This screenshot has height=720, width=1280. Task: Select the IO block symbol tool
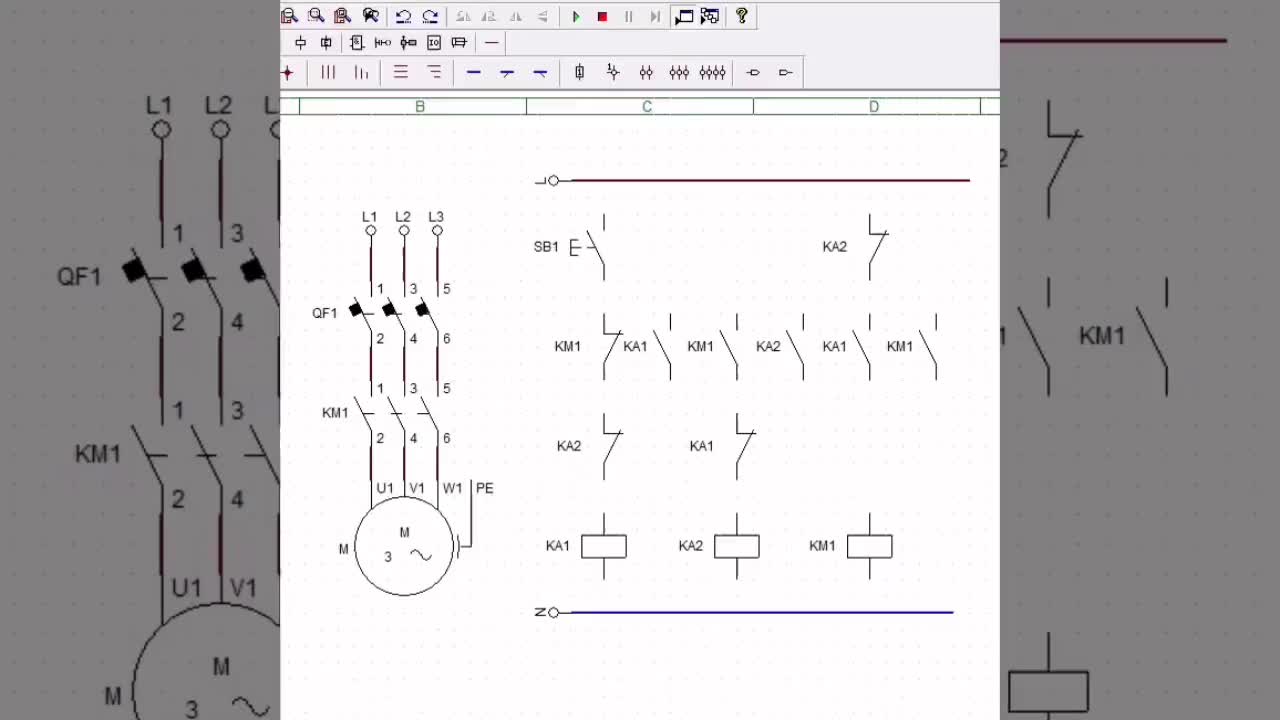434,42
